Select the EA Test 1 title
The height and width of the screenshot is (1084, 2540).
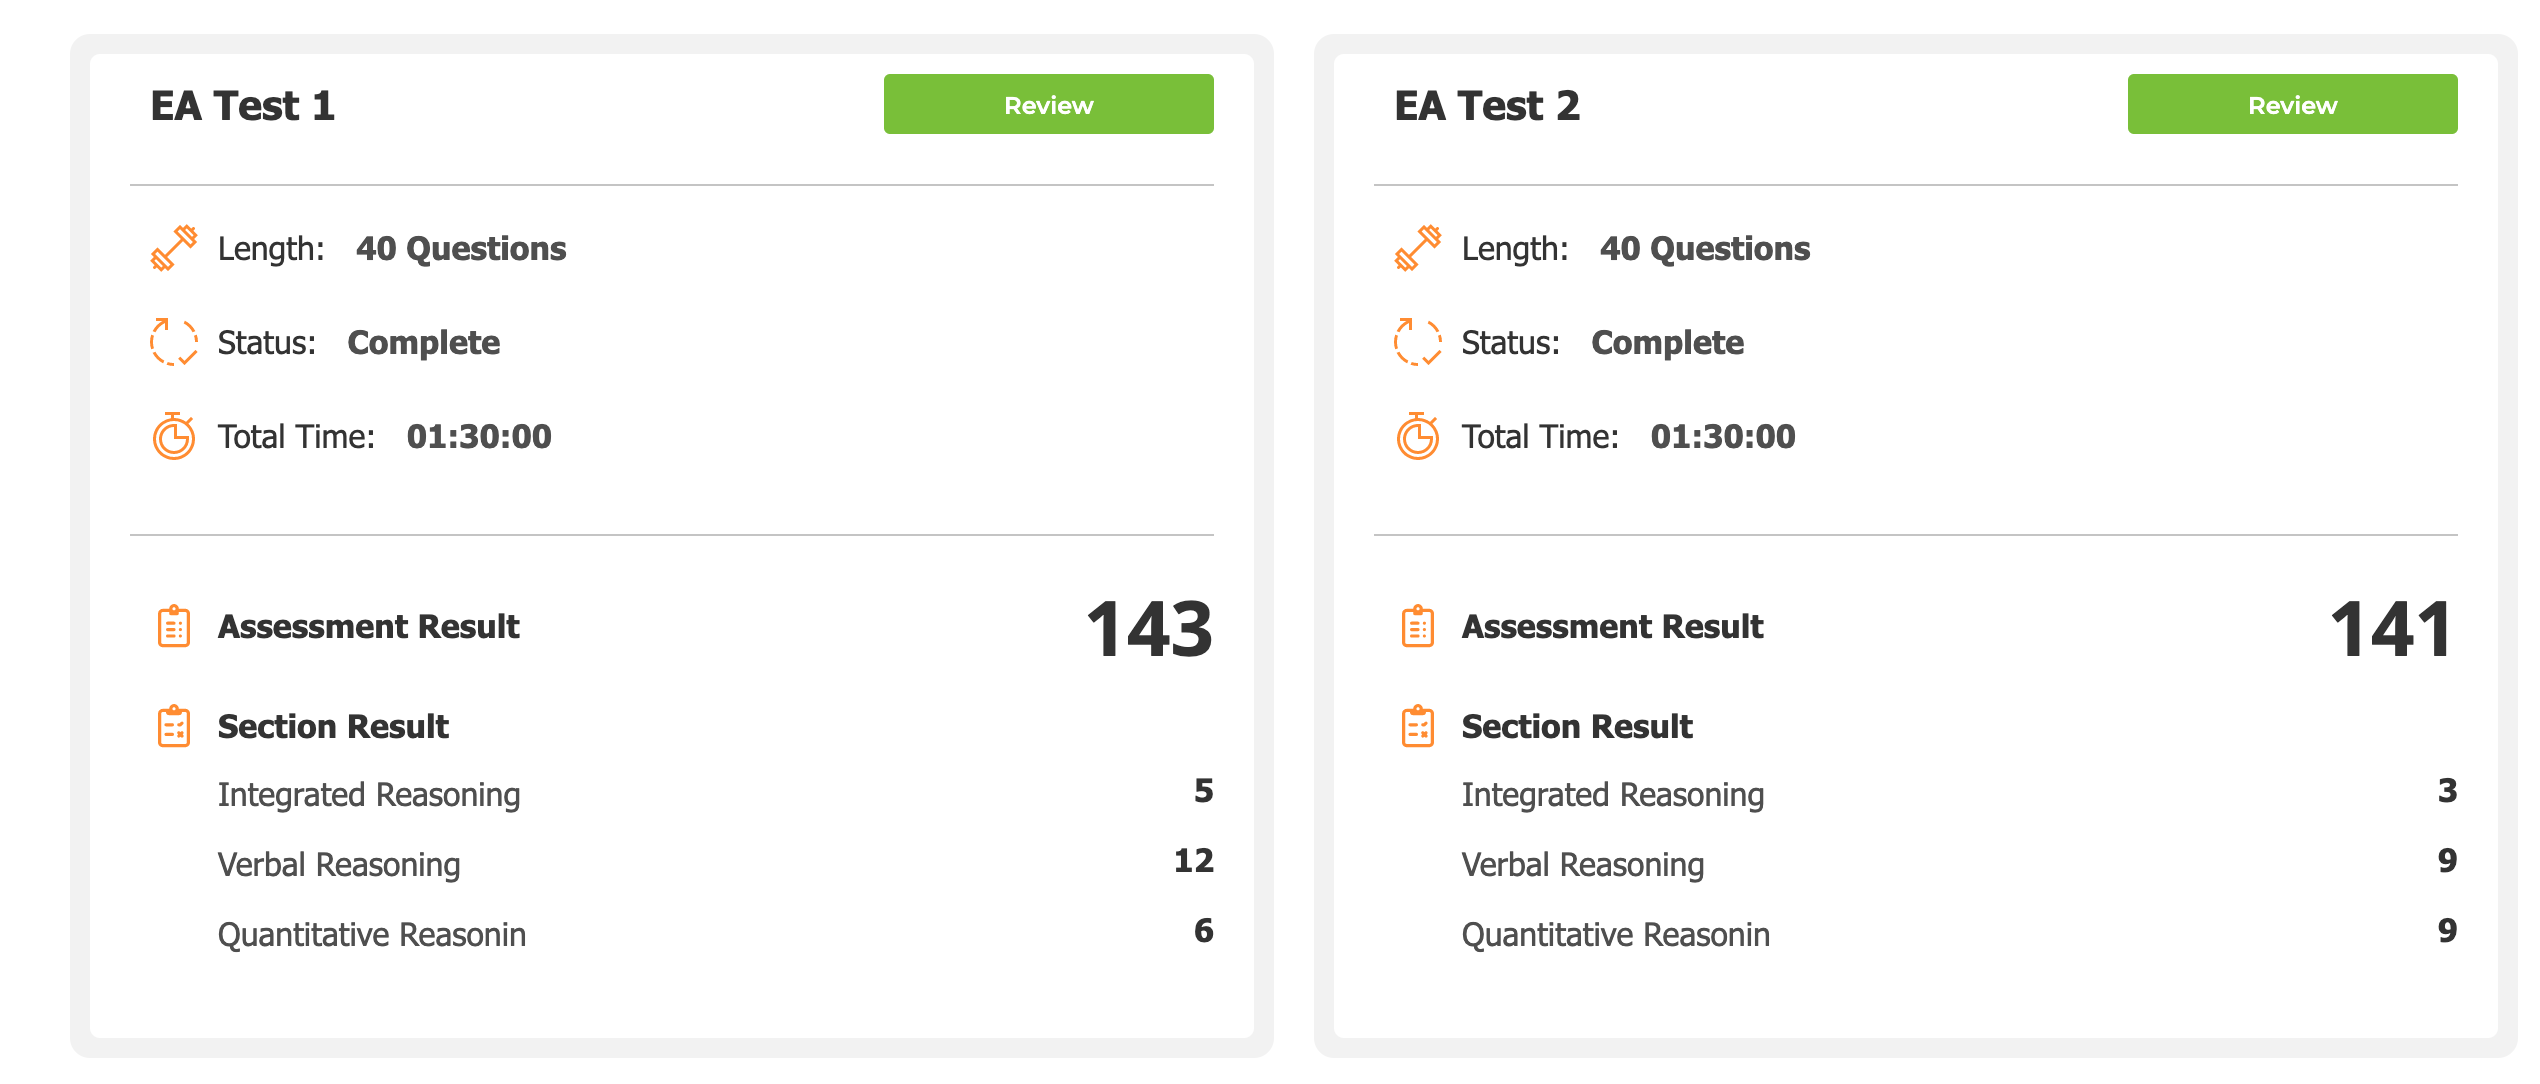tap(243, 106)
